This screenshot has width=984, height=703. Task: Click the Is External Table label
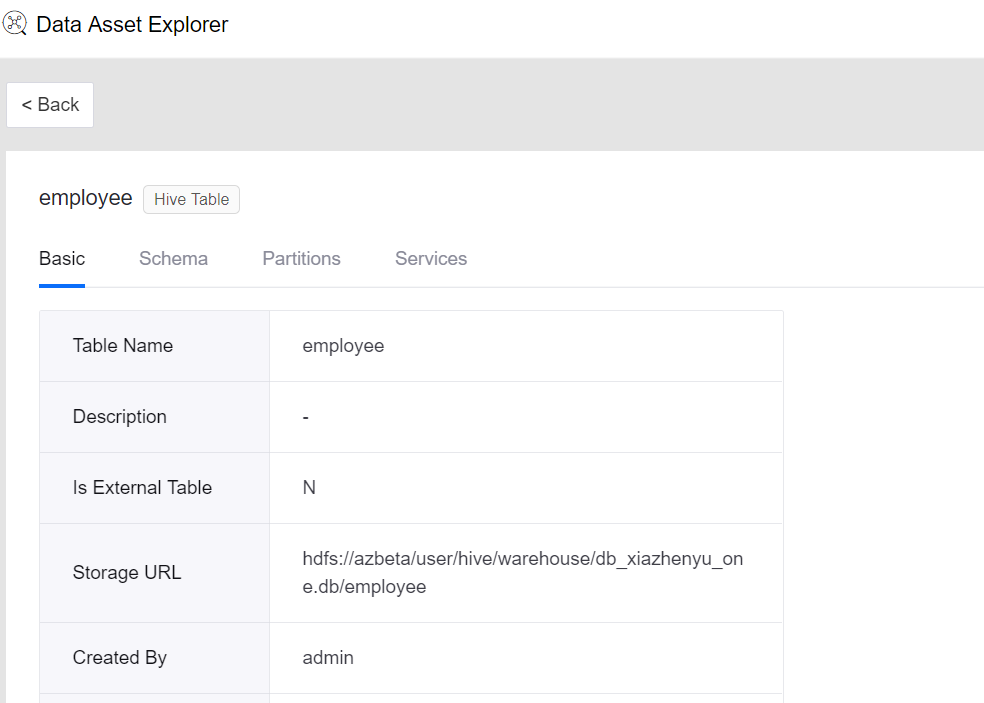click(142, 488)
